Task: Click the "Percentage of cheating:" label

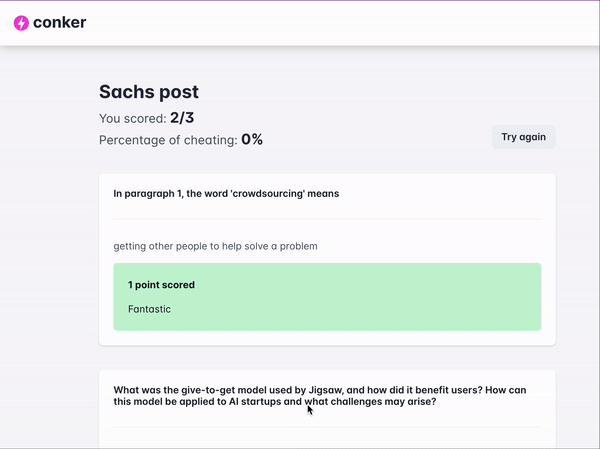Action: click(x=167, y=140)
